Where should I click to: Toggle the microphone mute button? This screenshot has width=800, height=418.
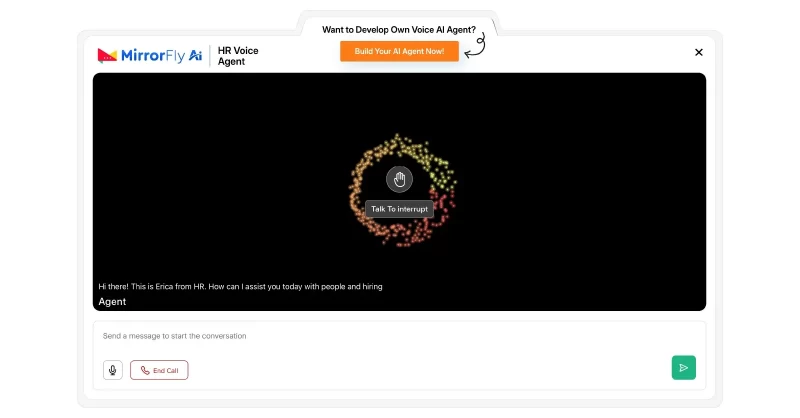pyautogui.click(x=113, y=370)
